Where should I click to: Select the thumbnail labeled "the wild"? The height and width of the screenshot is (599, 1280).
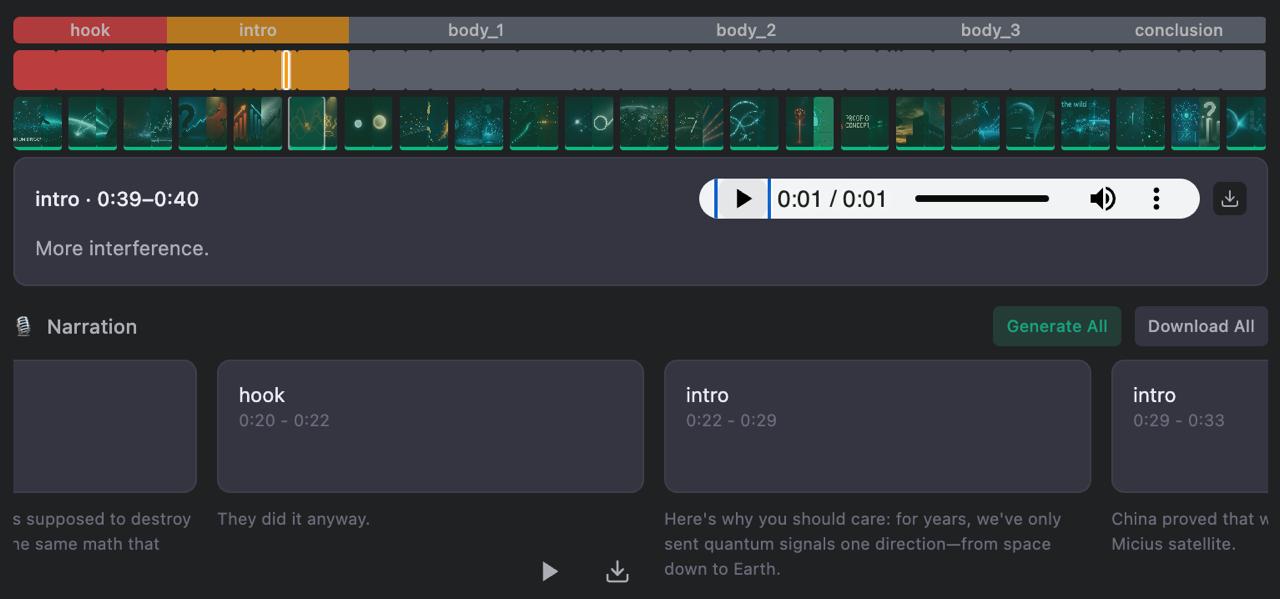coord(1085,123)
